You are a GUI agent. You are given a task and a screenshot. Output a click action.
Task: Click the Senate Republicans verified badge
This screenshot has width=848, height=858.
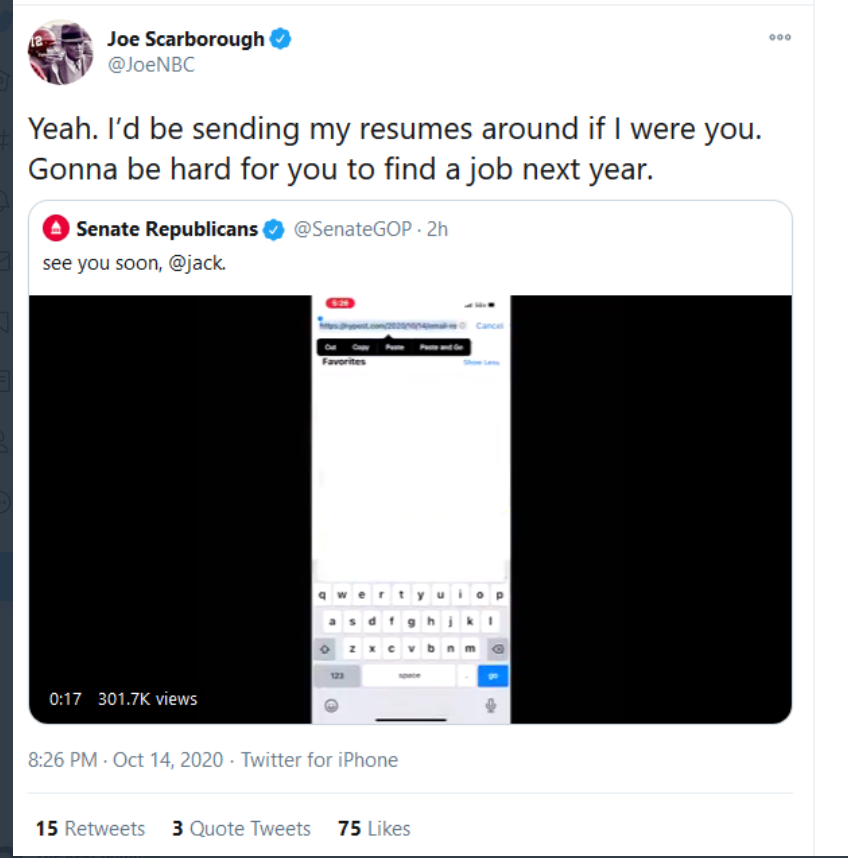274,229
